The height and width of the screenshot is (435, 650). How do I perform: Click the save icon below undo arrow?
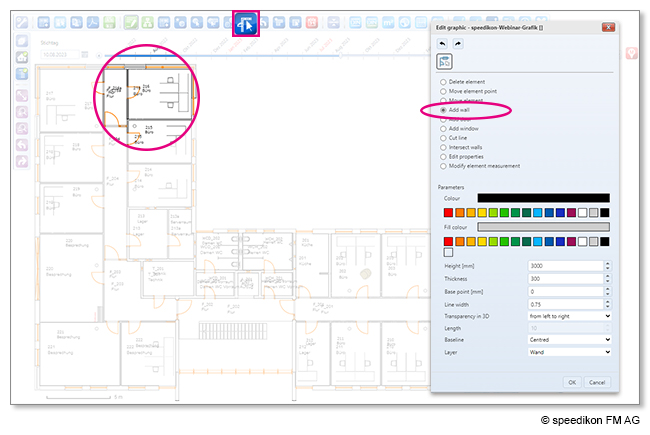[x=444, y=62]
